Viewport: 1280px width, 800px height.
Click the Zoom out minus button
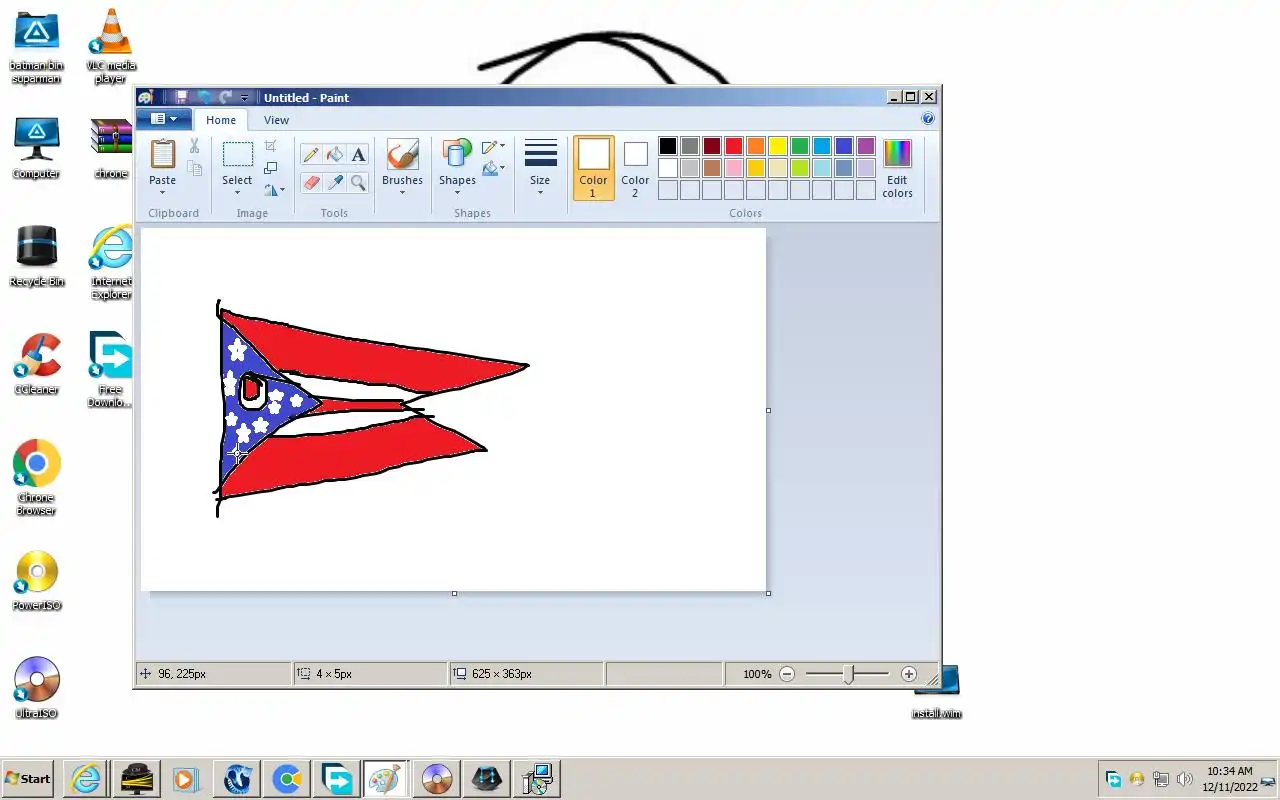(x=787, y=674)
